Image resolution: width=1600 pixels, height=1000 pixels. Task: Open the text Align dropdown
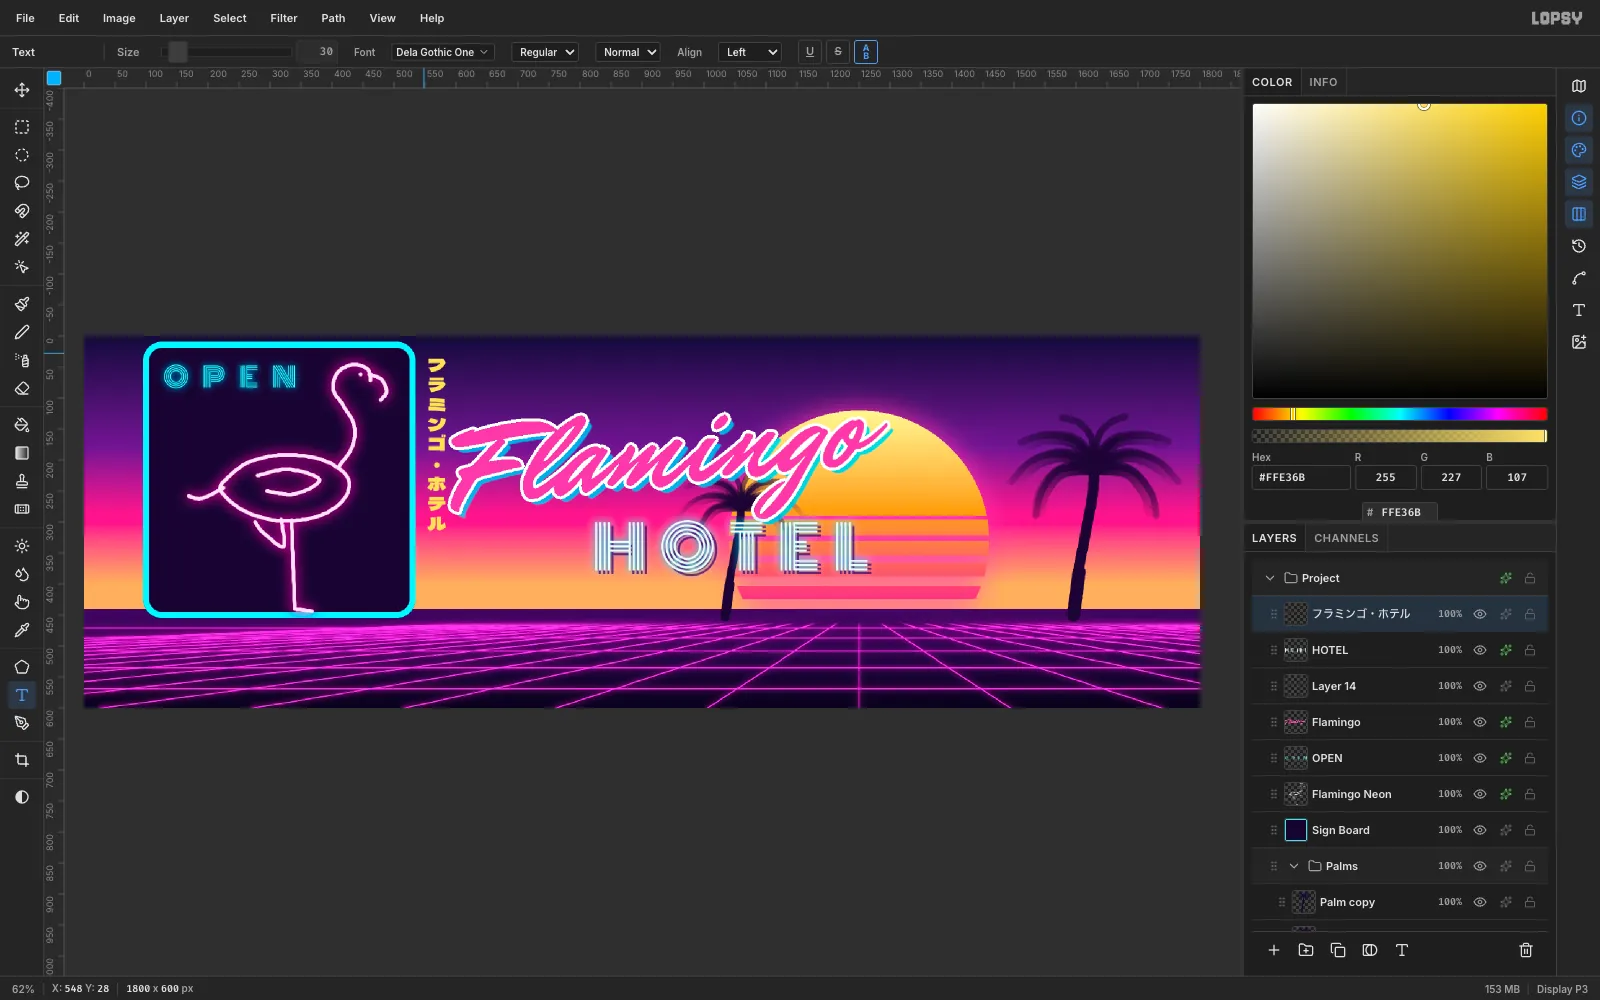[750, 52]
